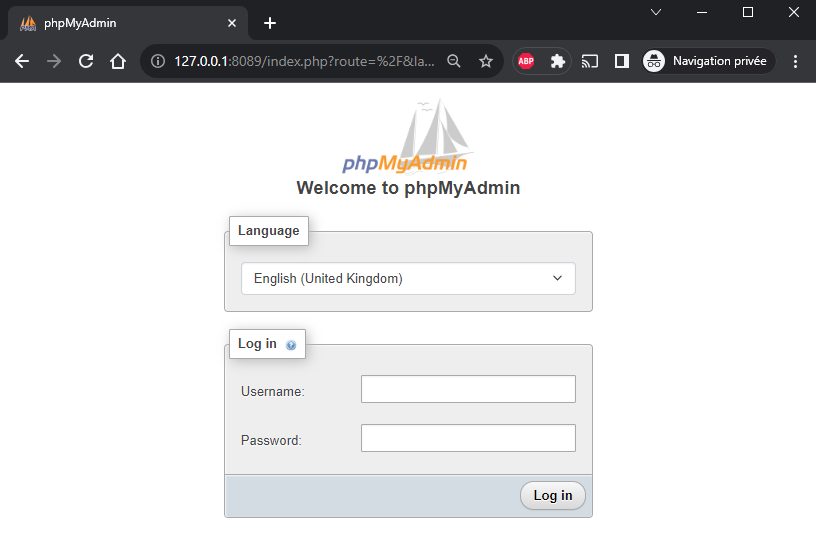Click the Language legend label

pyautogui.click(x=269, y=231)
